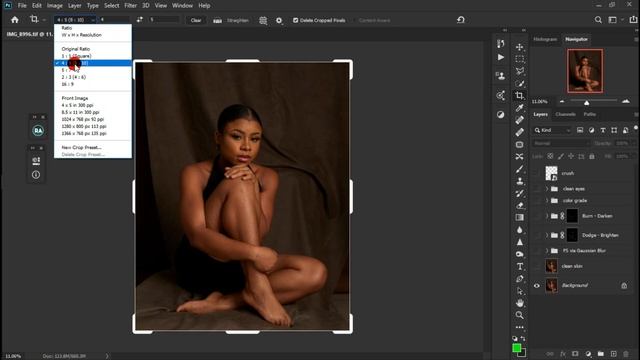Click the Straighten level icon
Image resolution: width=640 pixels, height=360 pixels.
coord(218,20)
